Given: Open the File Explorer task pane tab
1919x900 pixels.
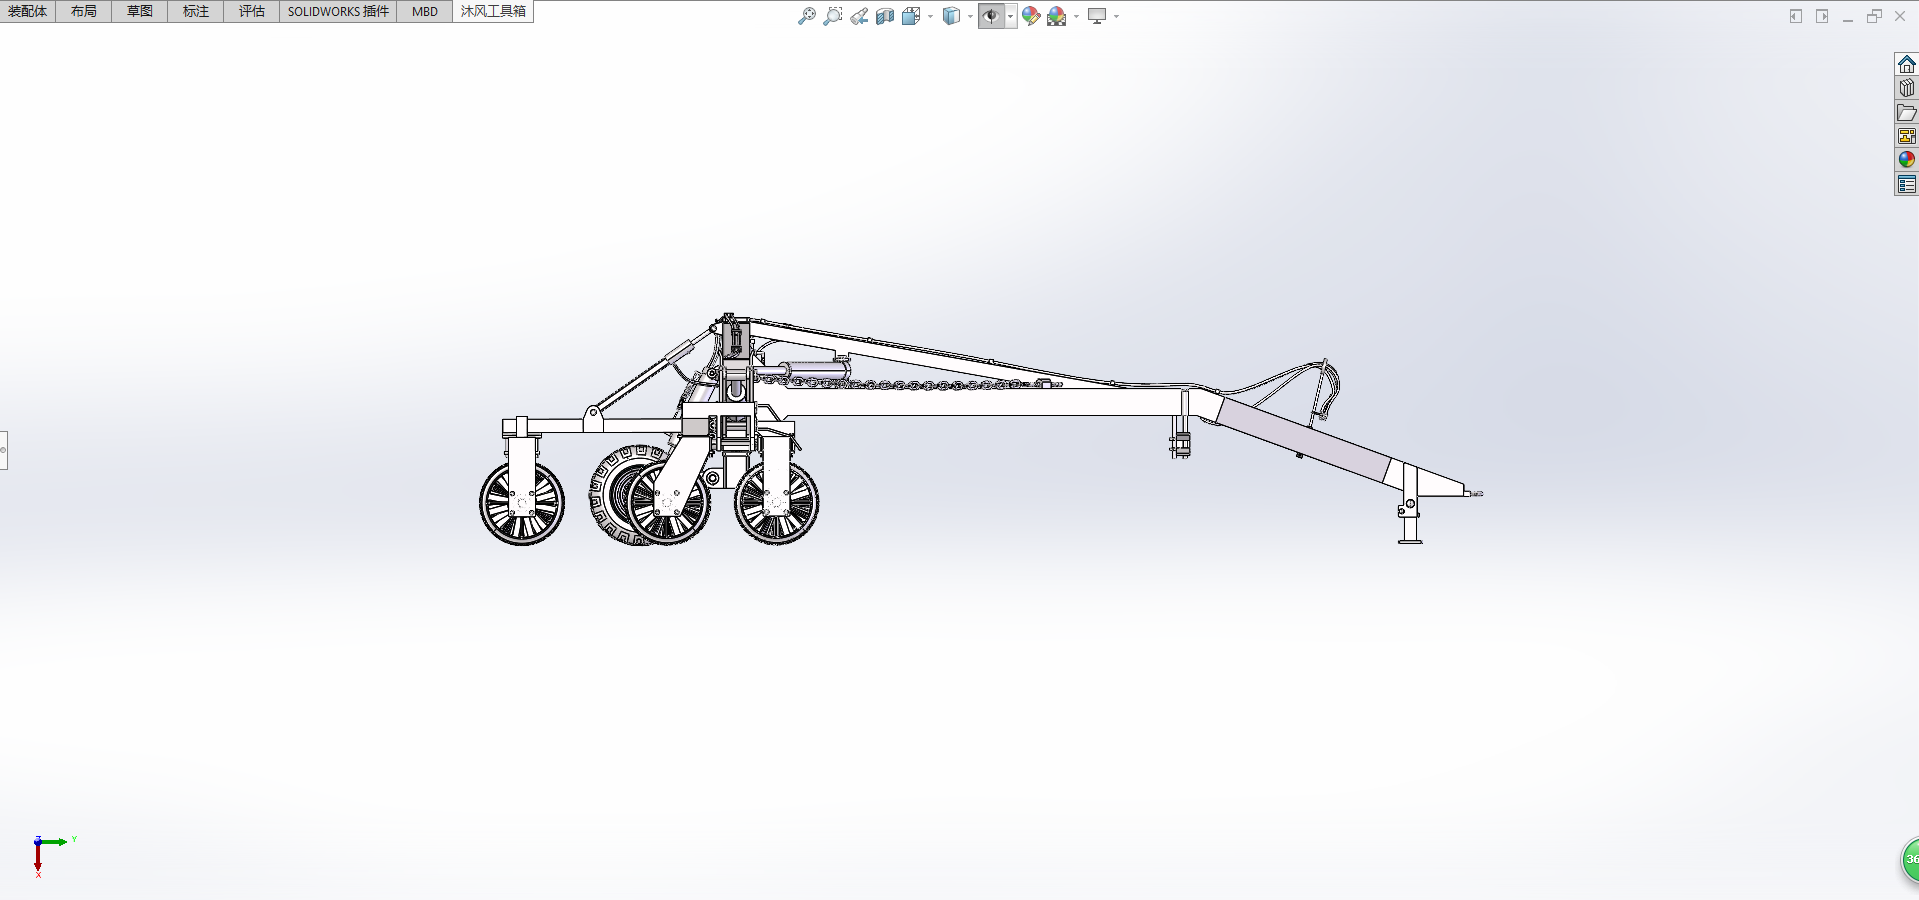Looking at the screenshot, I should coord(1907,112).
